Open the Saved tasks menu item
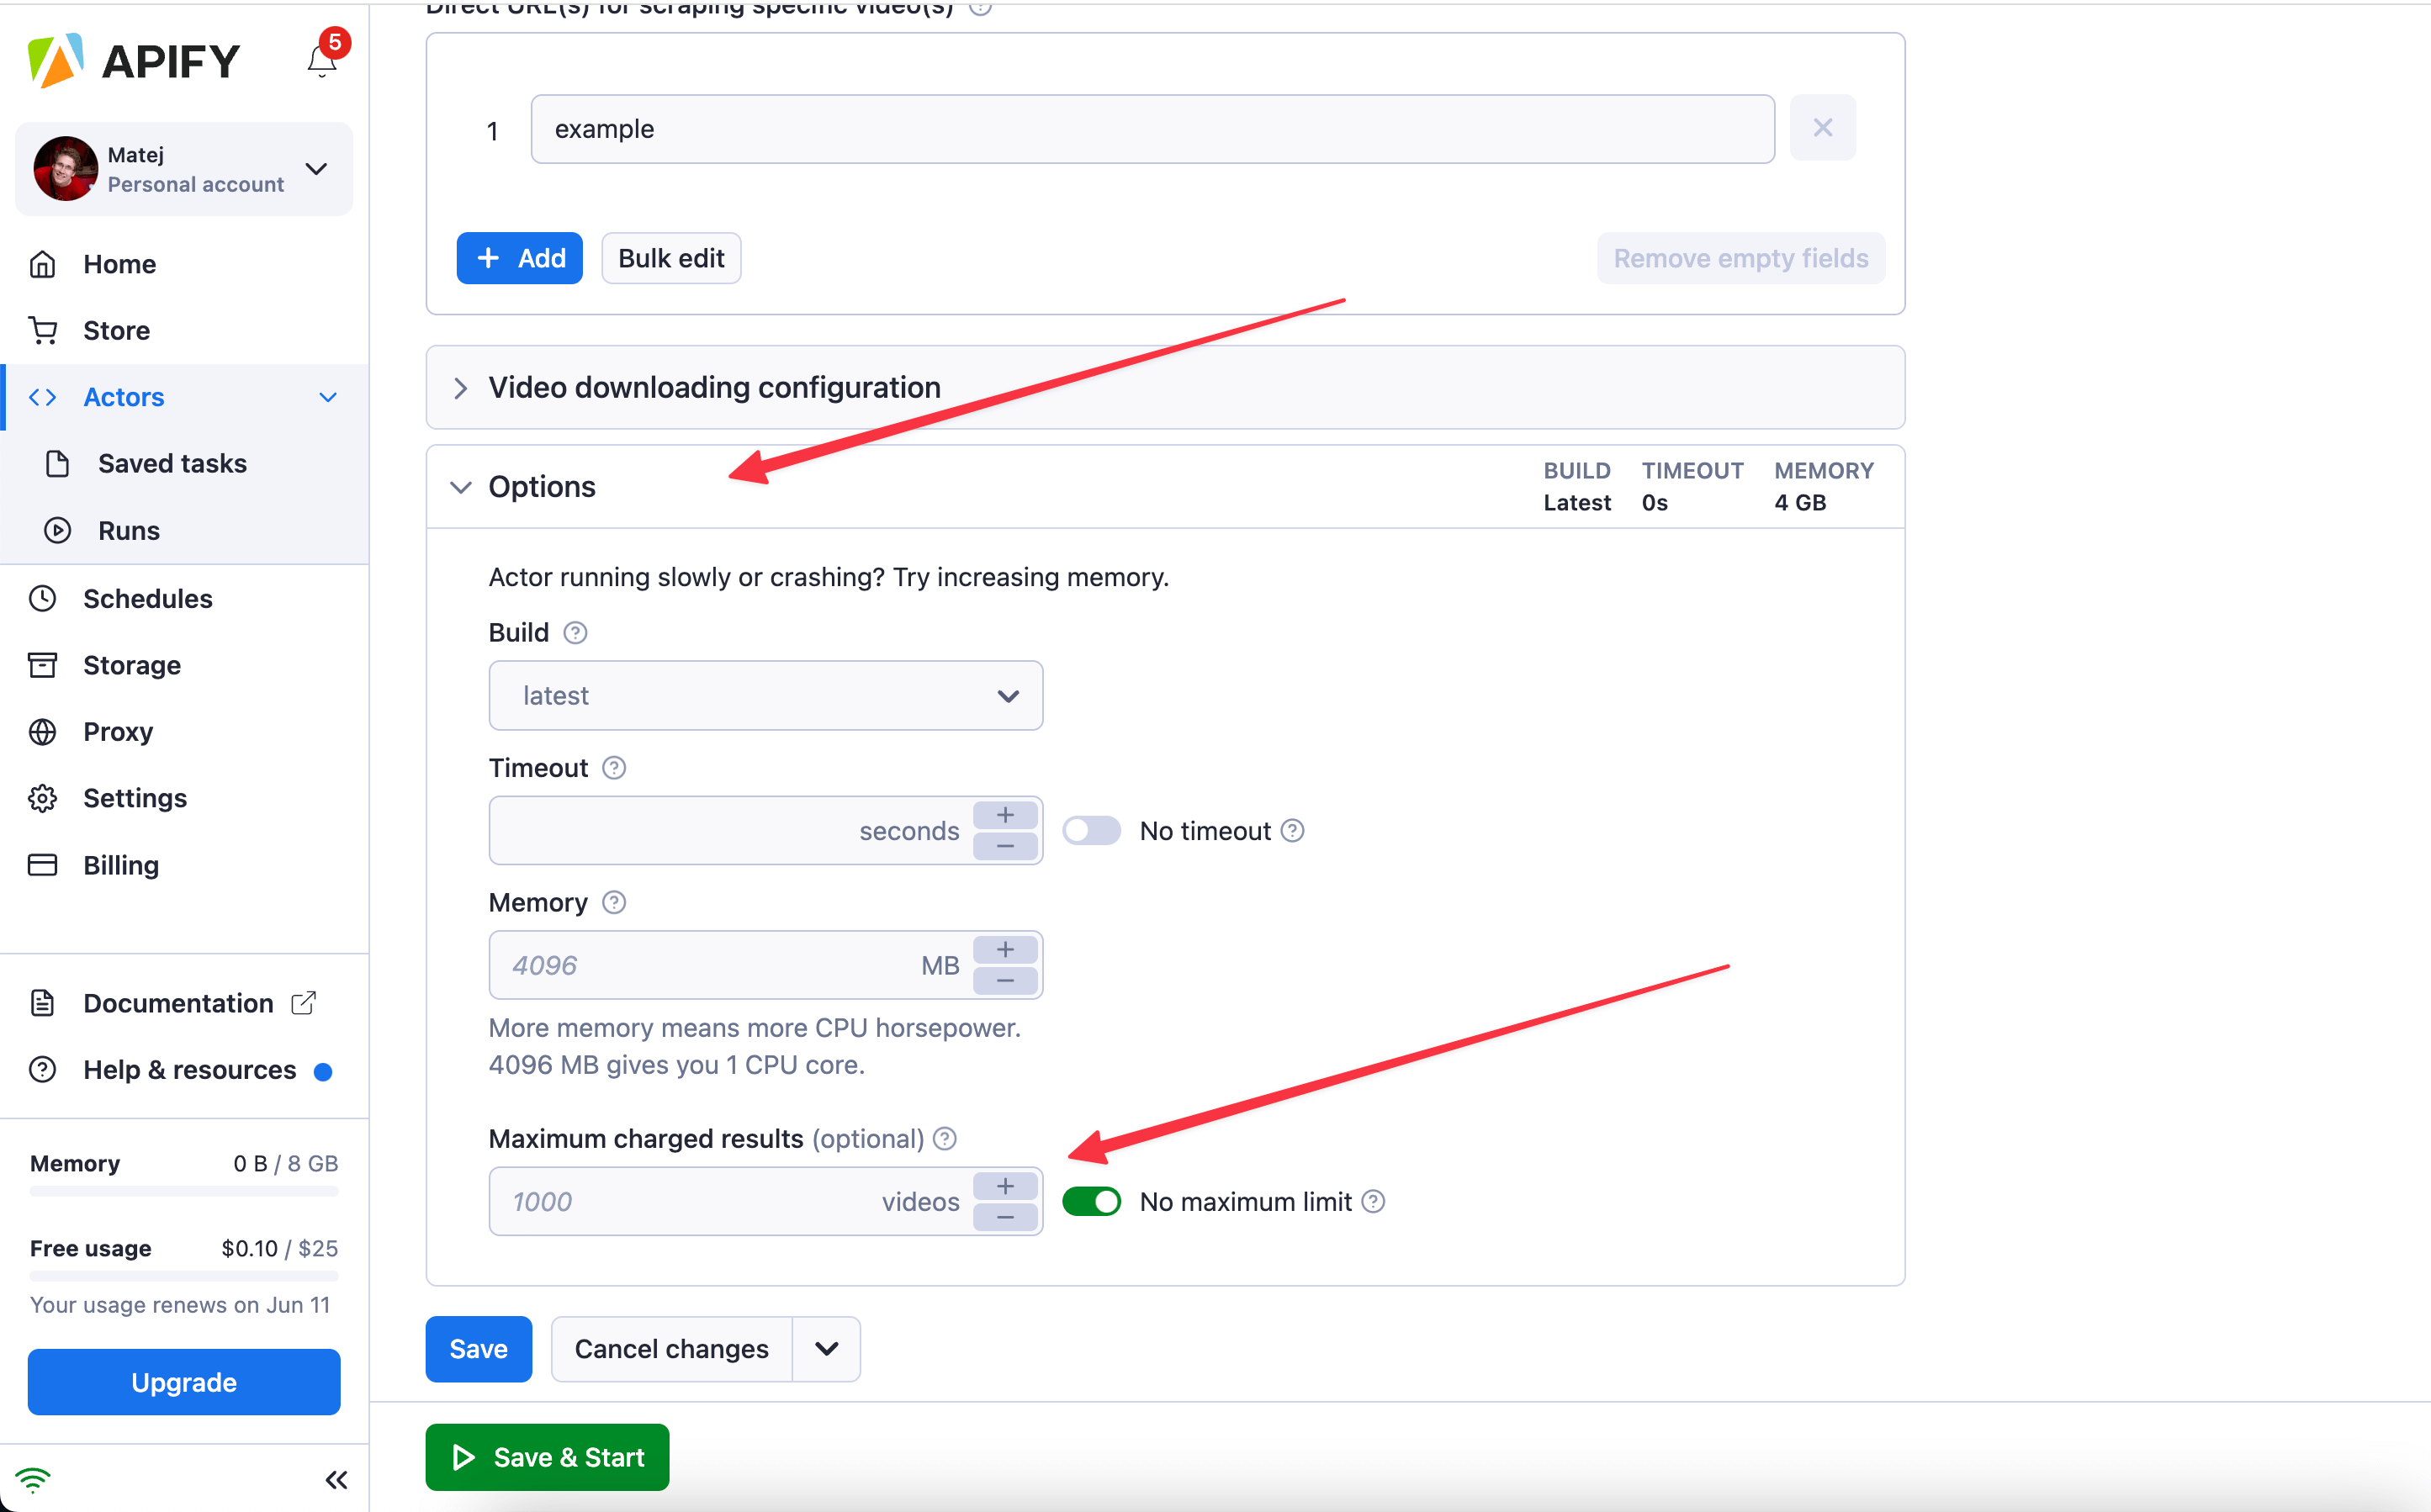Image resolution: width=2431 pixels, height=1512 pixels. (172, 463)
